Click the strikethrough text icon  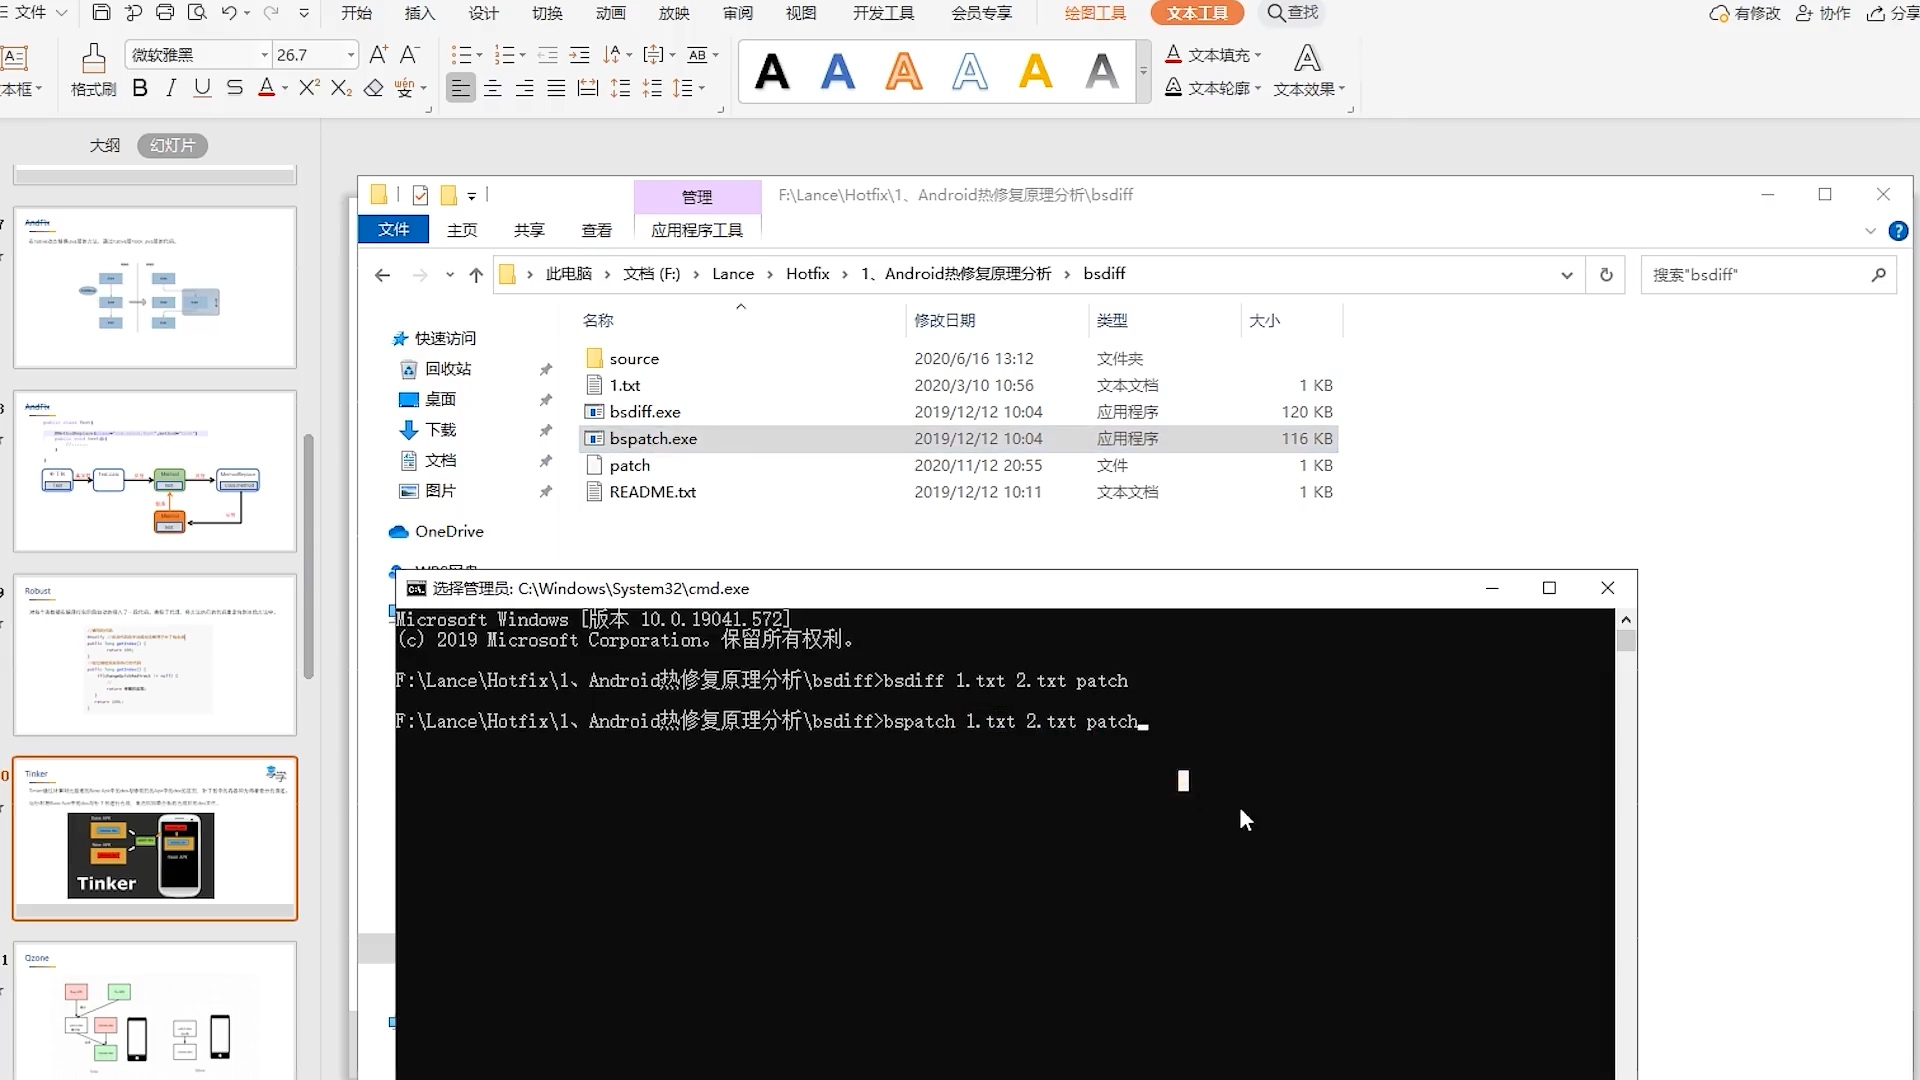(234, 88)
